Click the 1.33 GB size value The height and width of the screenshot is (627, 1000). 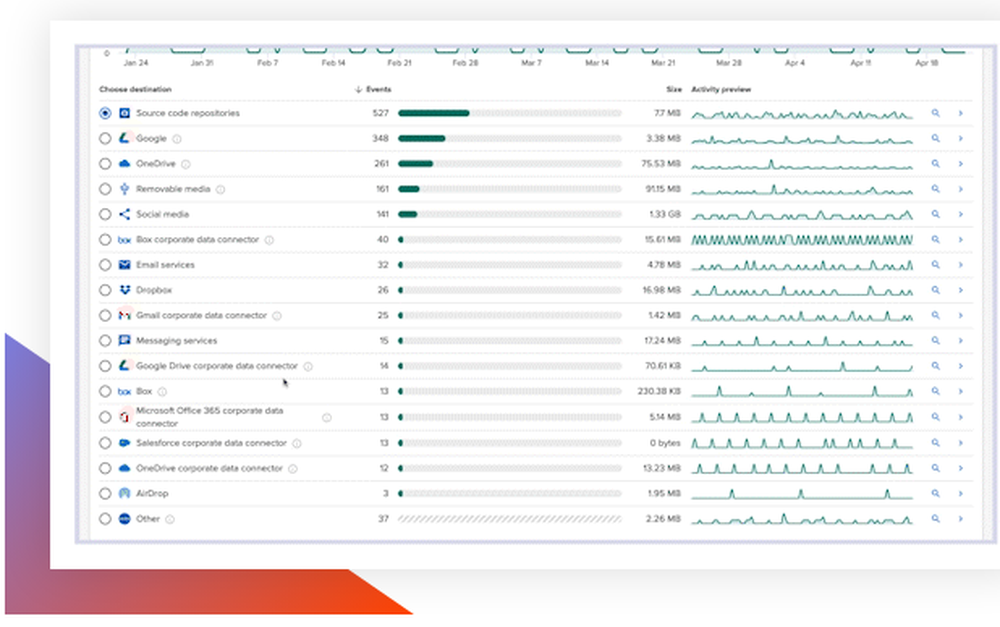[x=665, y=214]
